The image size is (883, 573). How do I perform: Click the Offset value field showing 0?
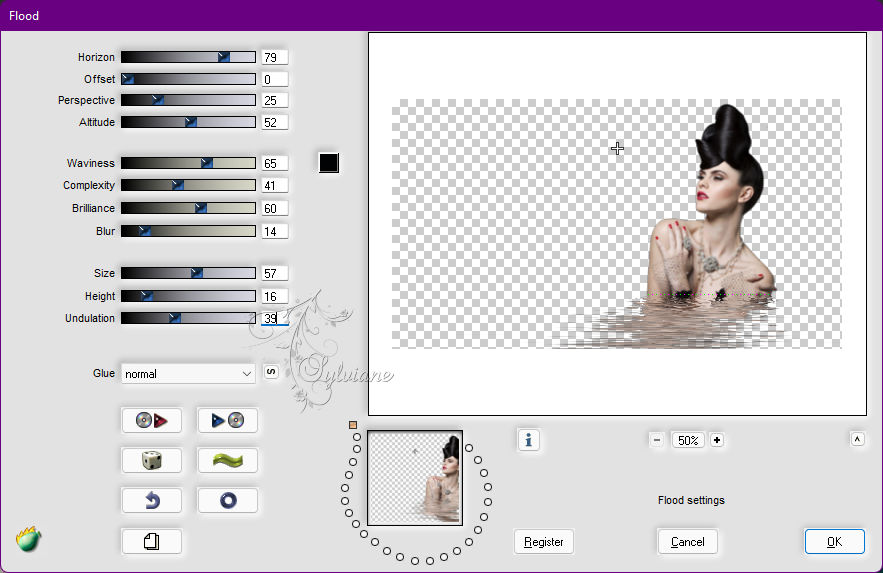(x=275, y=79)
